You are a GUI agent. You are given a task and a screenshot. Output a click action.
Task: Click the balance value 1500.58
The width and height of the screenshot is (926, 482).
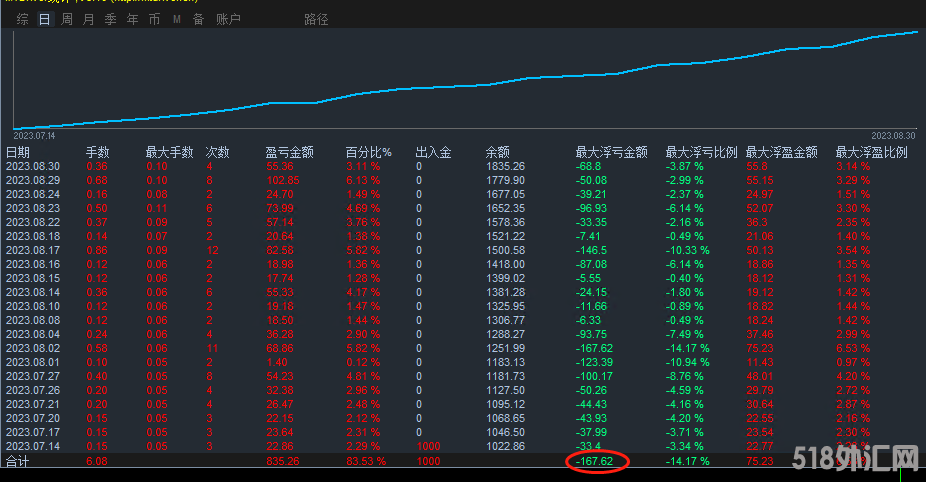(x=506, y=250)
